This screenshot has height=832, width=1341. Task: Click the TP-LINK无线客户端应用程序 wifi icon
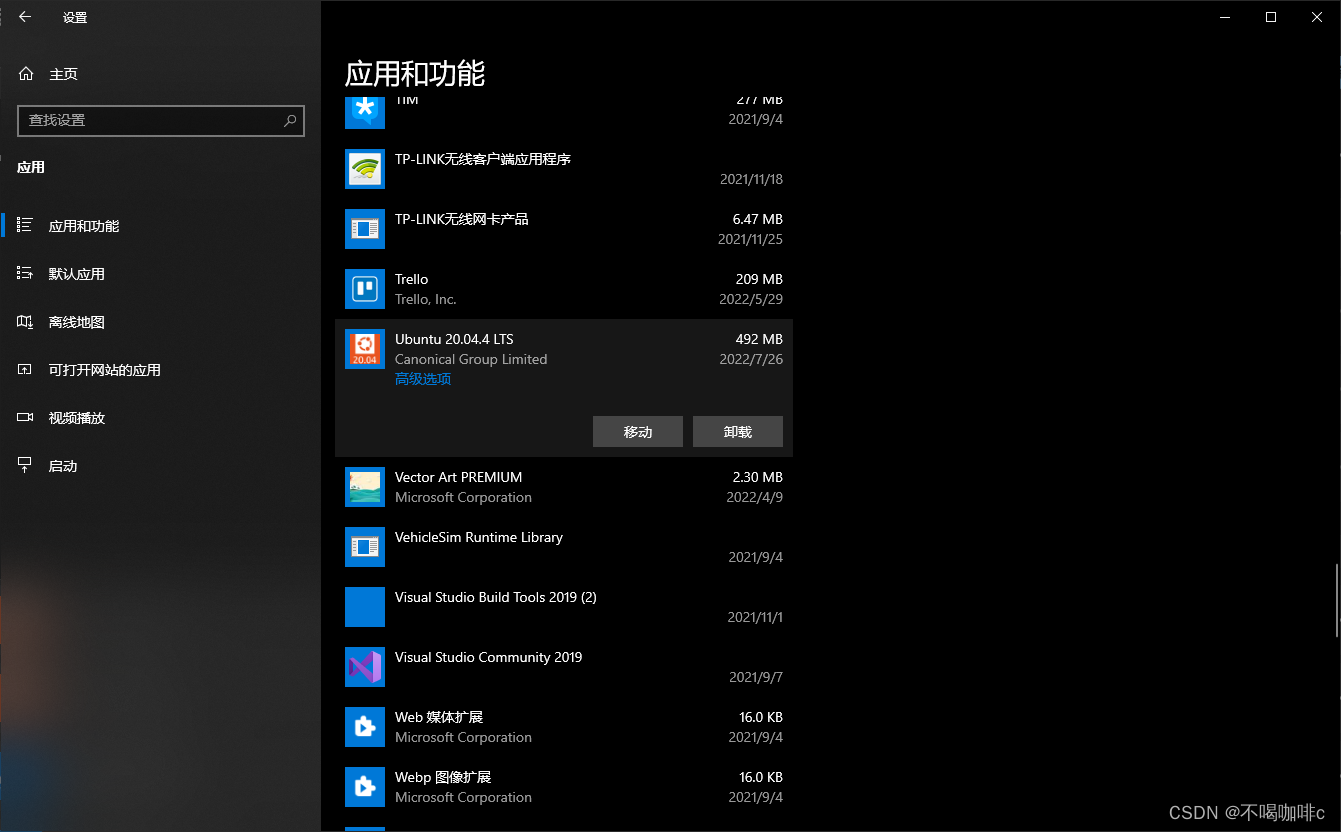365,169
